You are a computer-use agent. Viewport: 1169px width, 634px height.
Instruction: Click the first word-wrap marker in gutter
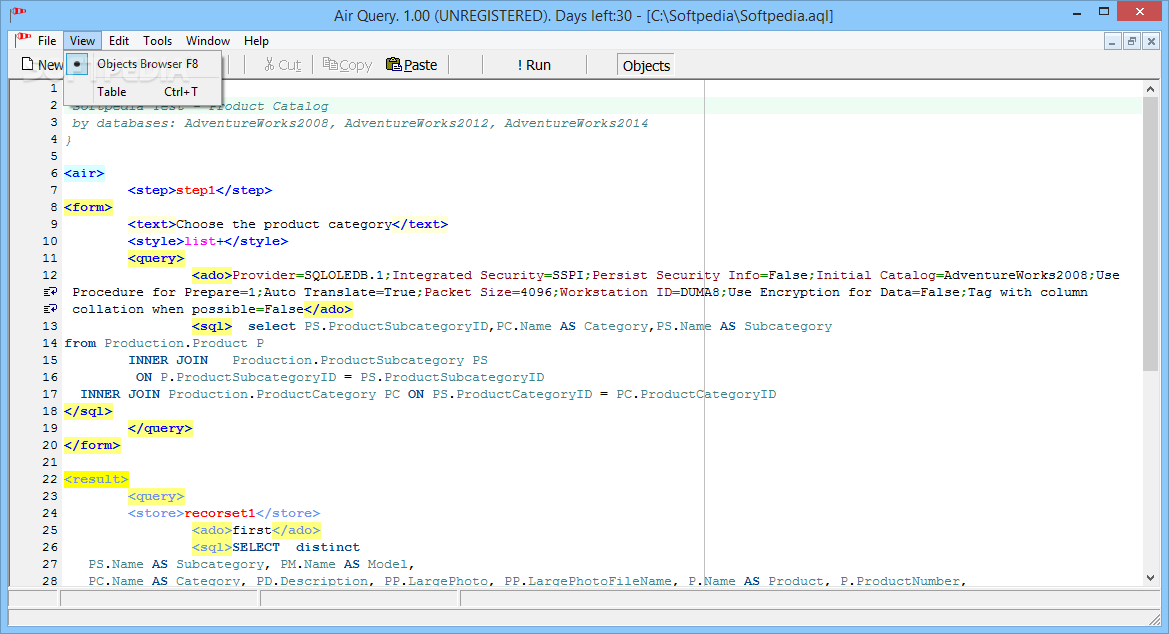coord(50,292)
